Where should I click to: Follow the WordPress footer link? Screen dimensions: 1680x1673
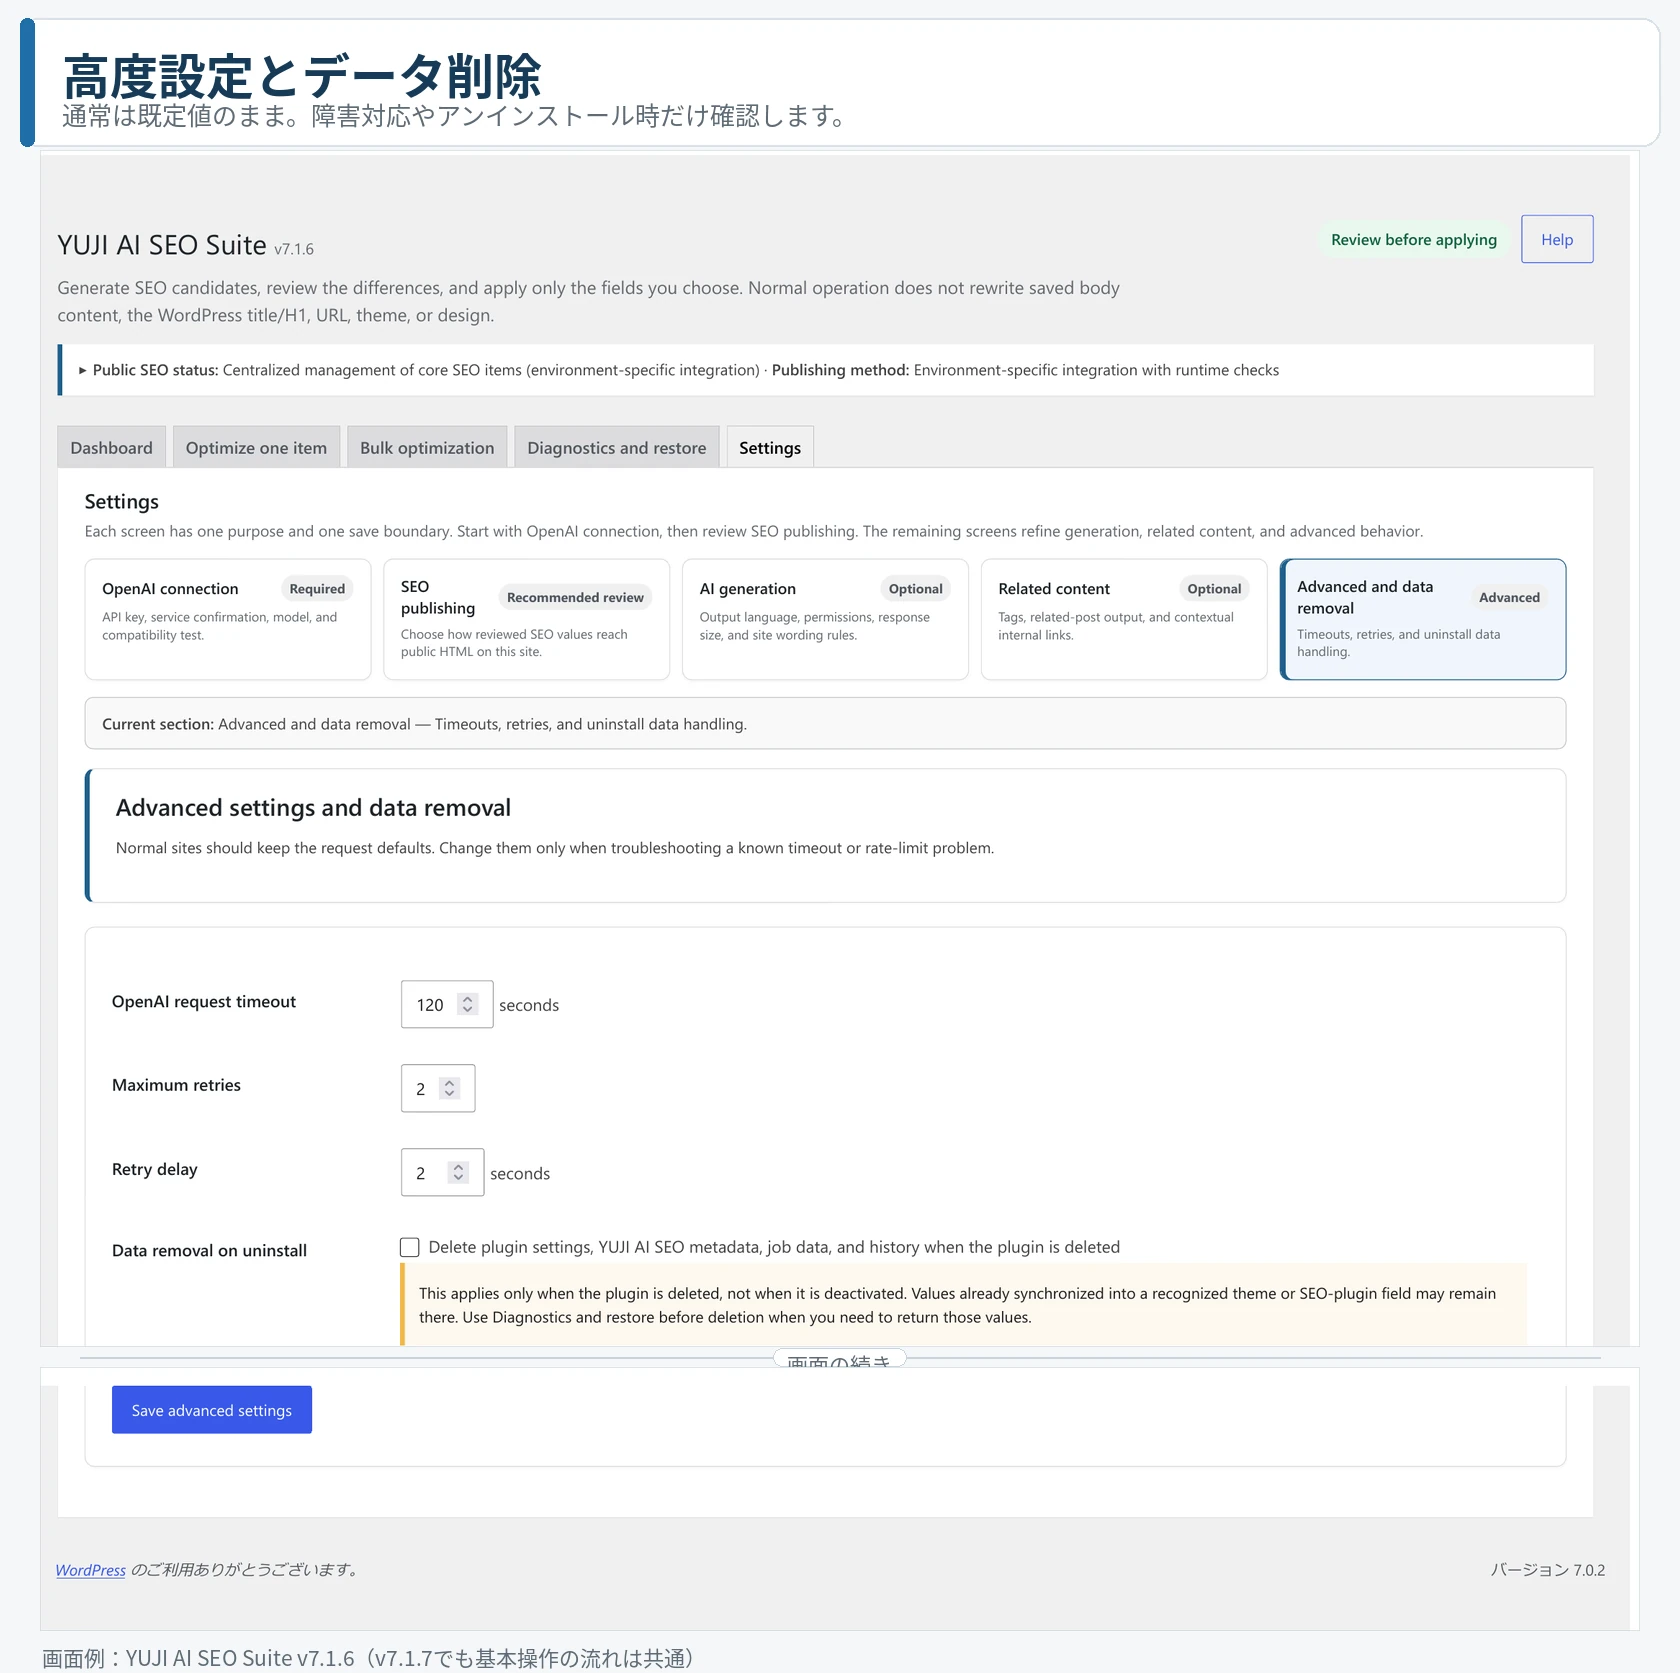[91, 1570]
